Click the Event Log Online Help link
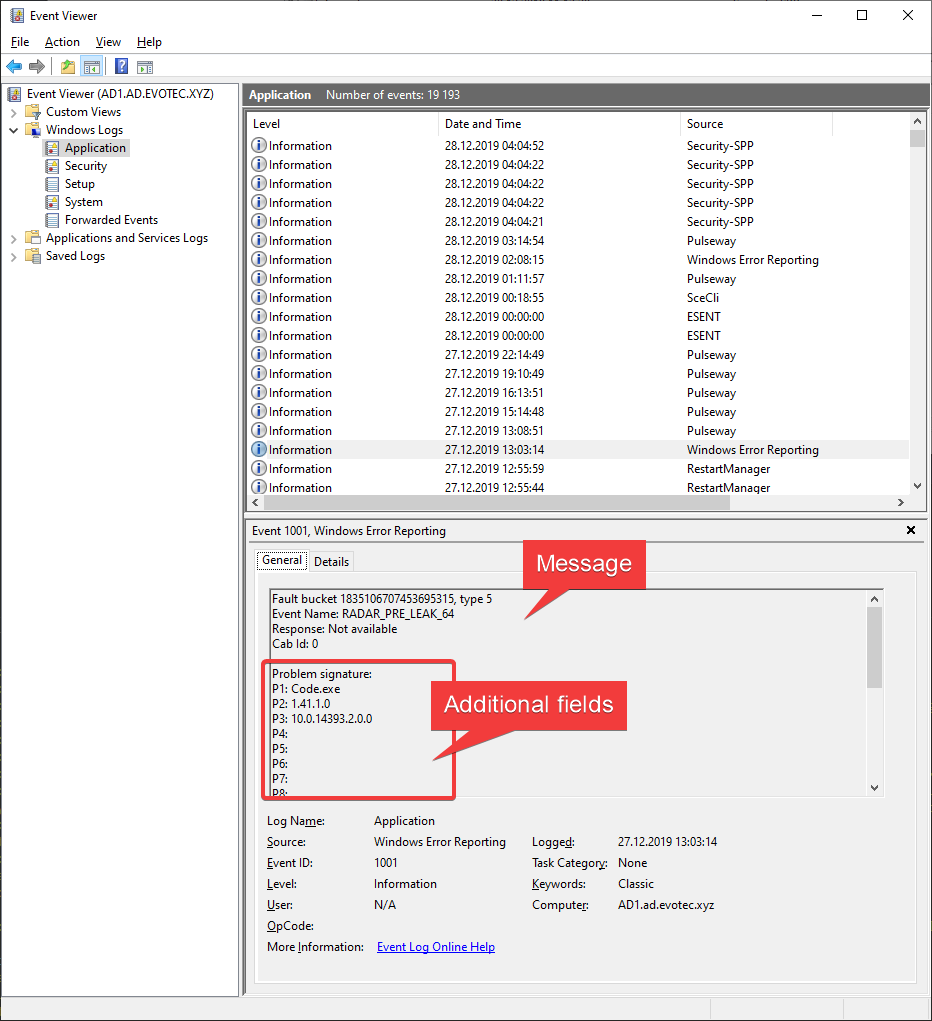The height and width of the screenshot is (1021, 932). click(x=435, y=946)
